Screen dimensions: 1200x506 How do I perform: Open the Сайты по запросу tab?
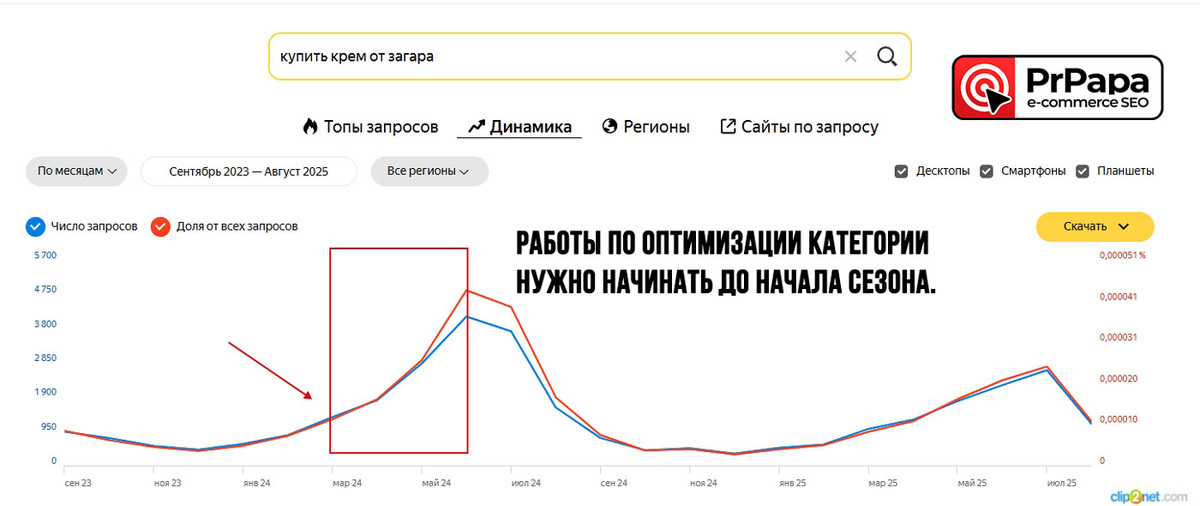[799, 126]
